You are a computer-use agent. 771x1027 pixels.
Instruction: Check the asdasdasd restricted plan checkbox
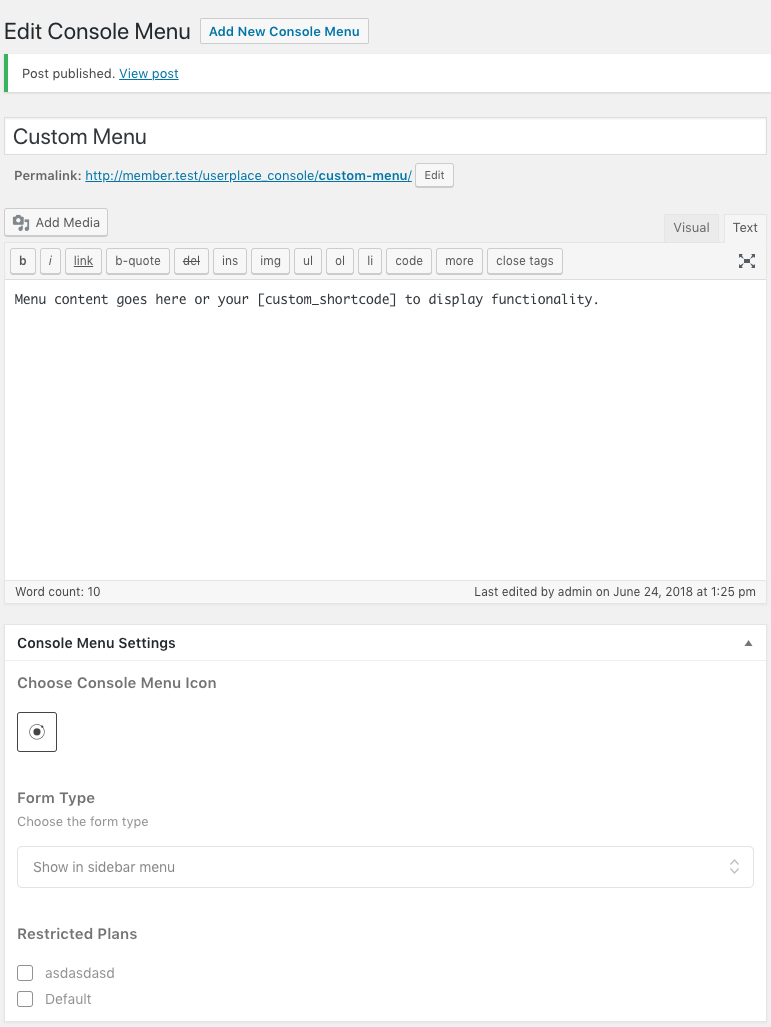(25, 973)
